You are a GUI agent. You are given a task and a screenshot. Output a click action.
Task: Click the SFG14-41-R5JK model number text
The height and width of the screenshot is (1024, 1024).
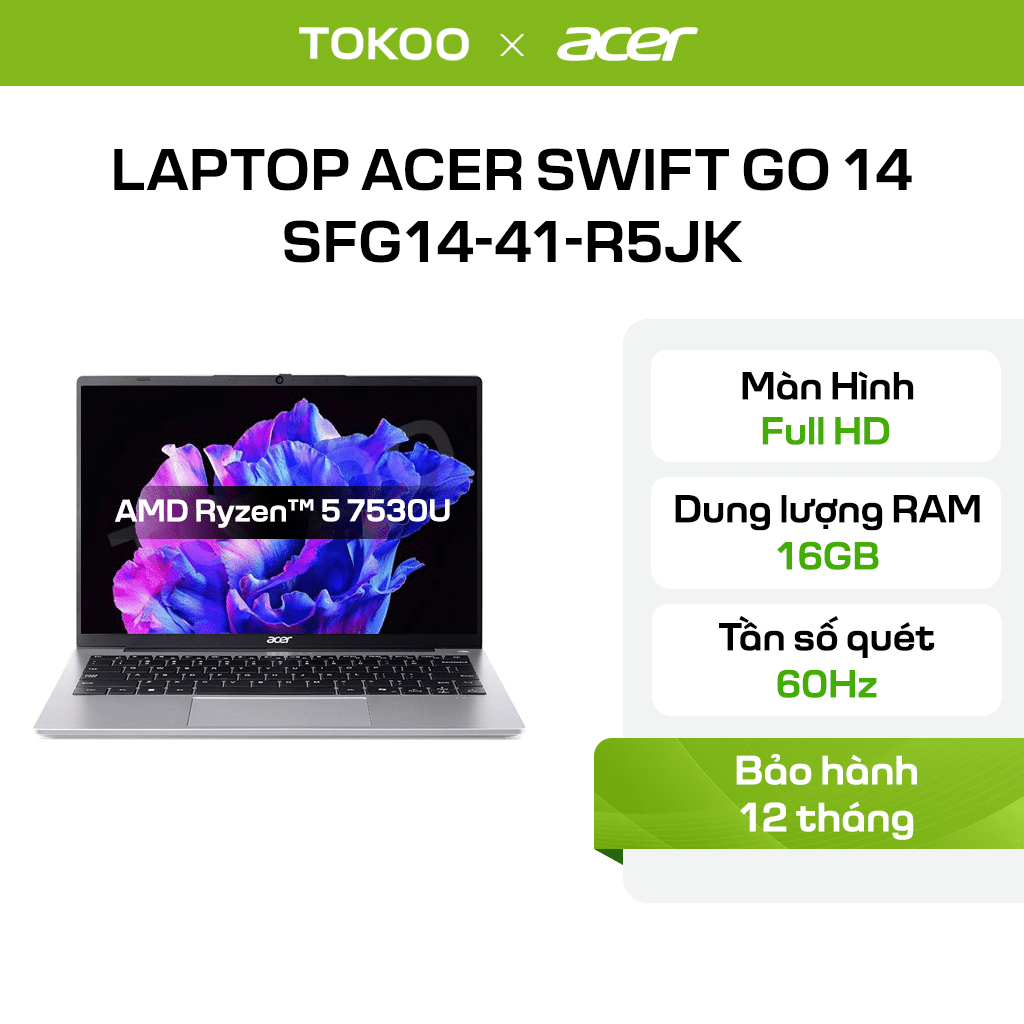tap(513, 242)
